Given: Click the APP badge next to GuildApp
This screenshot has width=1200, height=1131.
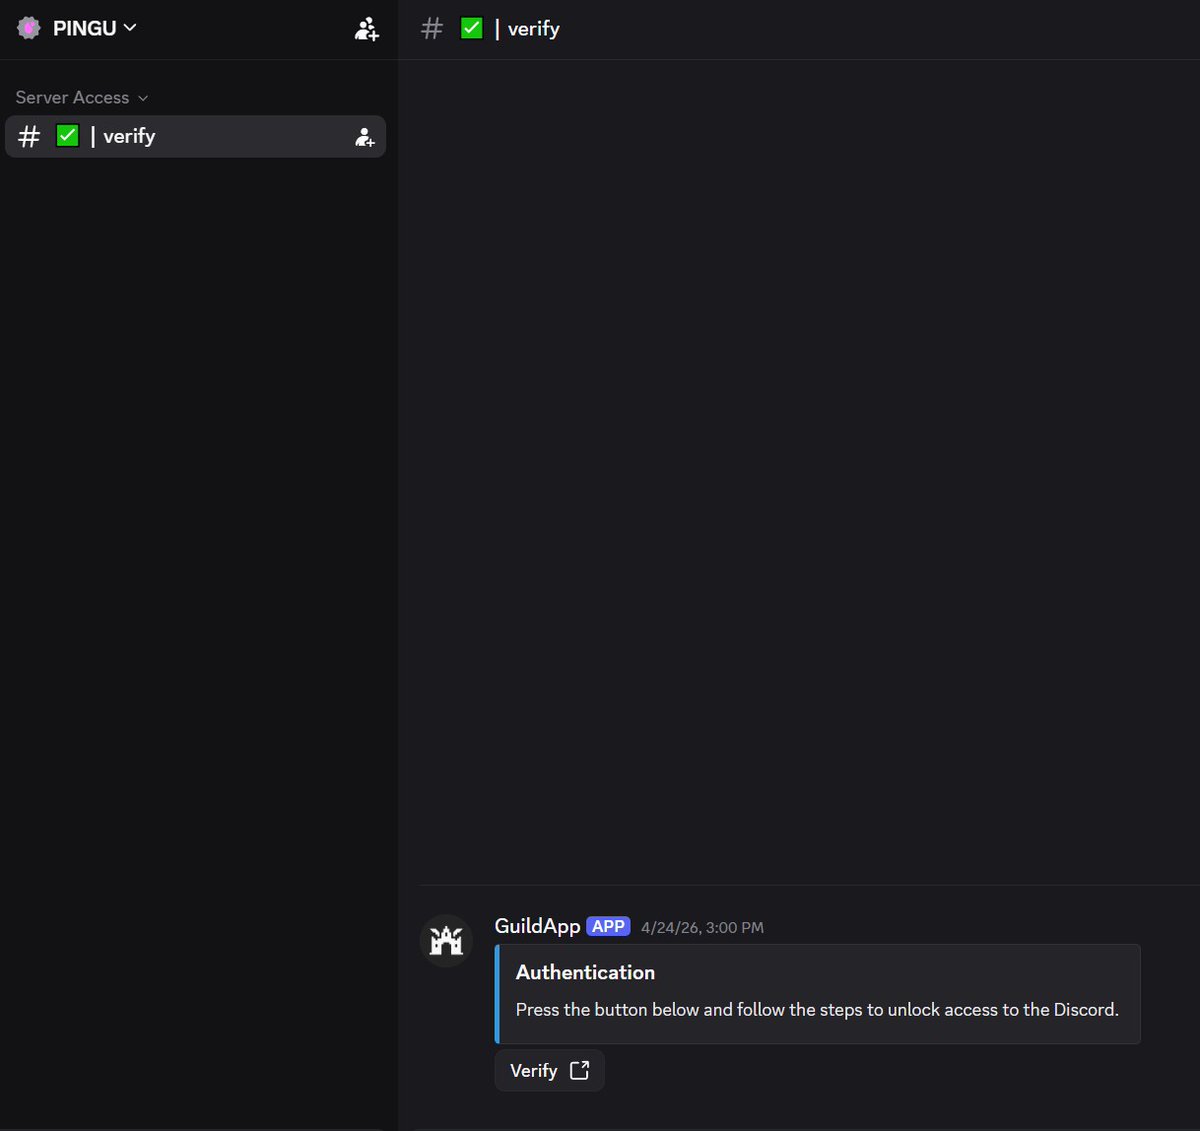Looking at the screenshot, I should click(608, 926).
